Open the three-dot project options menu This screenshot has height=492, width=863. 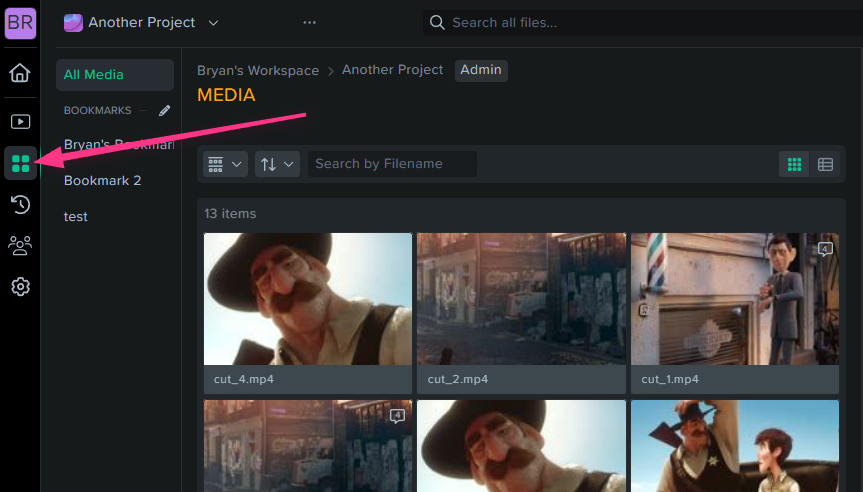click(x=309, y=23)
